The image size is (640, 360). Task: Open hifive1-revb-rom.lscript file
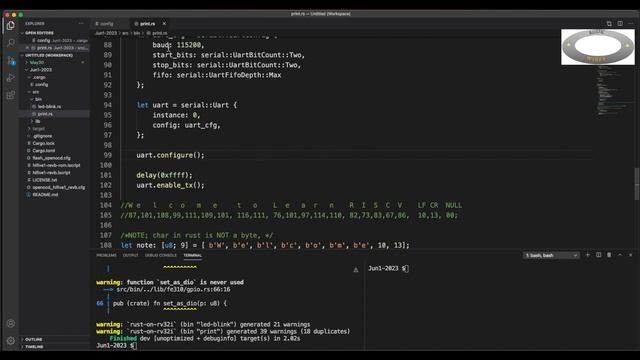56,165
